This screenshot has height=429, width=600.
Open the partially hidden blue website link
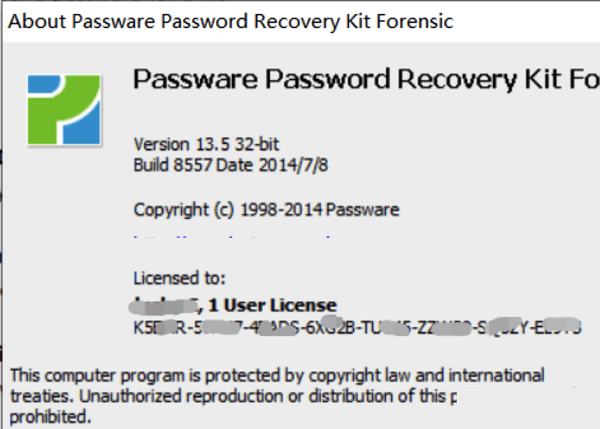[232, 237]
